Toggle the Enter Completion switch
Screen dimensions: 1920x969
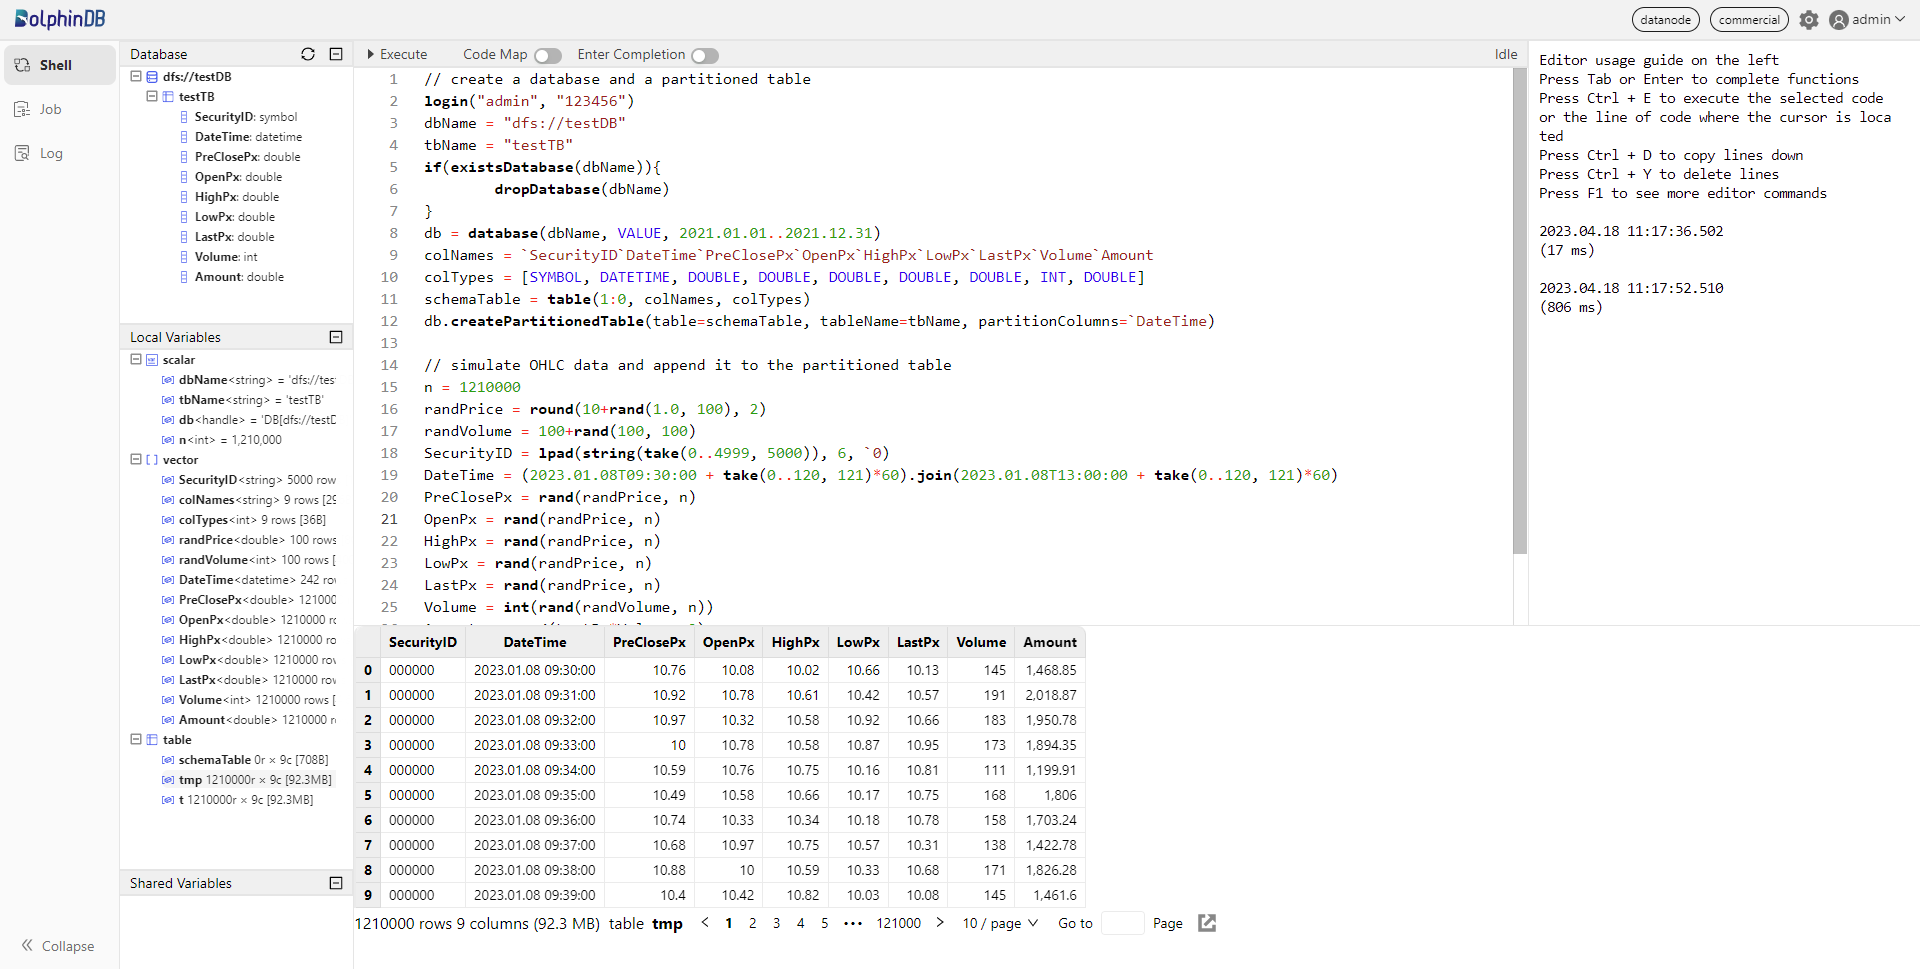pos(704,55)
